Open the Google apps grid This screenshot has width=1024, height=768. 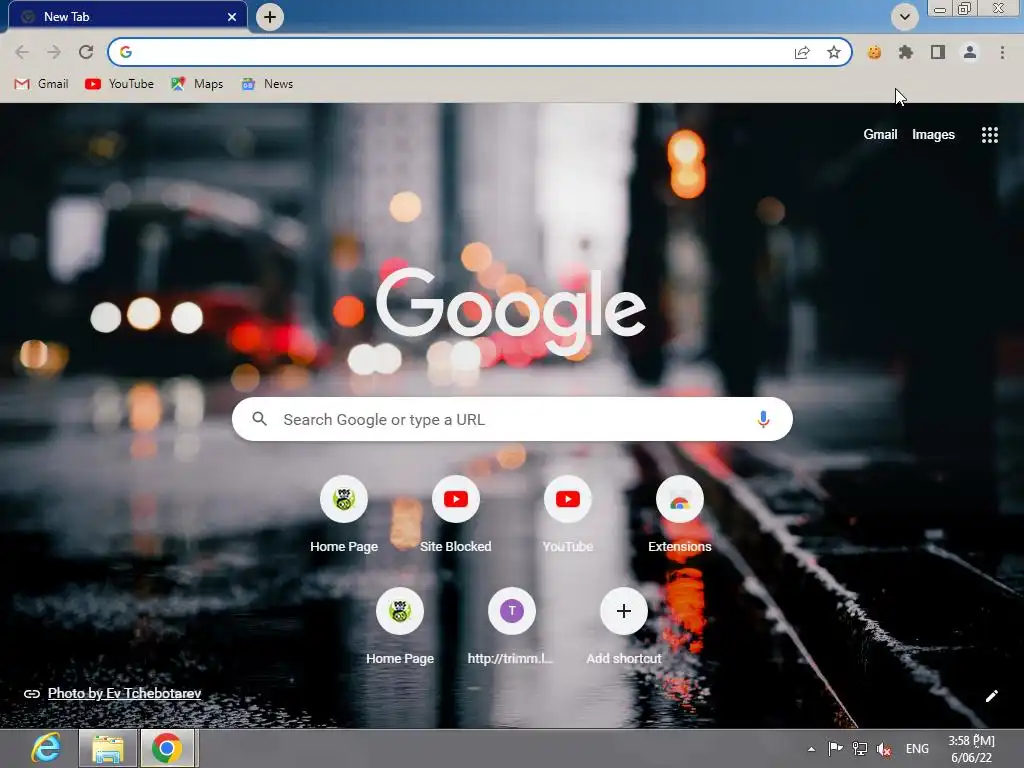(989, 135)
